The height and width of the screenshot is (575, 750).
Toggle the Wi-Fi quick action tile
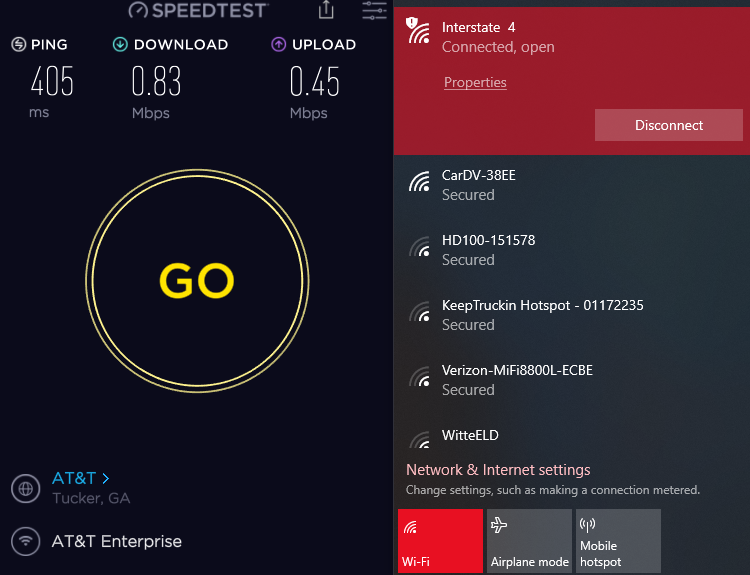click(x=441, y=541)
